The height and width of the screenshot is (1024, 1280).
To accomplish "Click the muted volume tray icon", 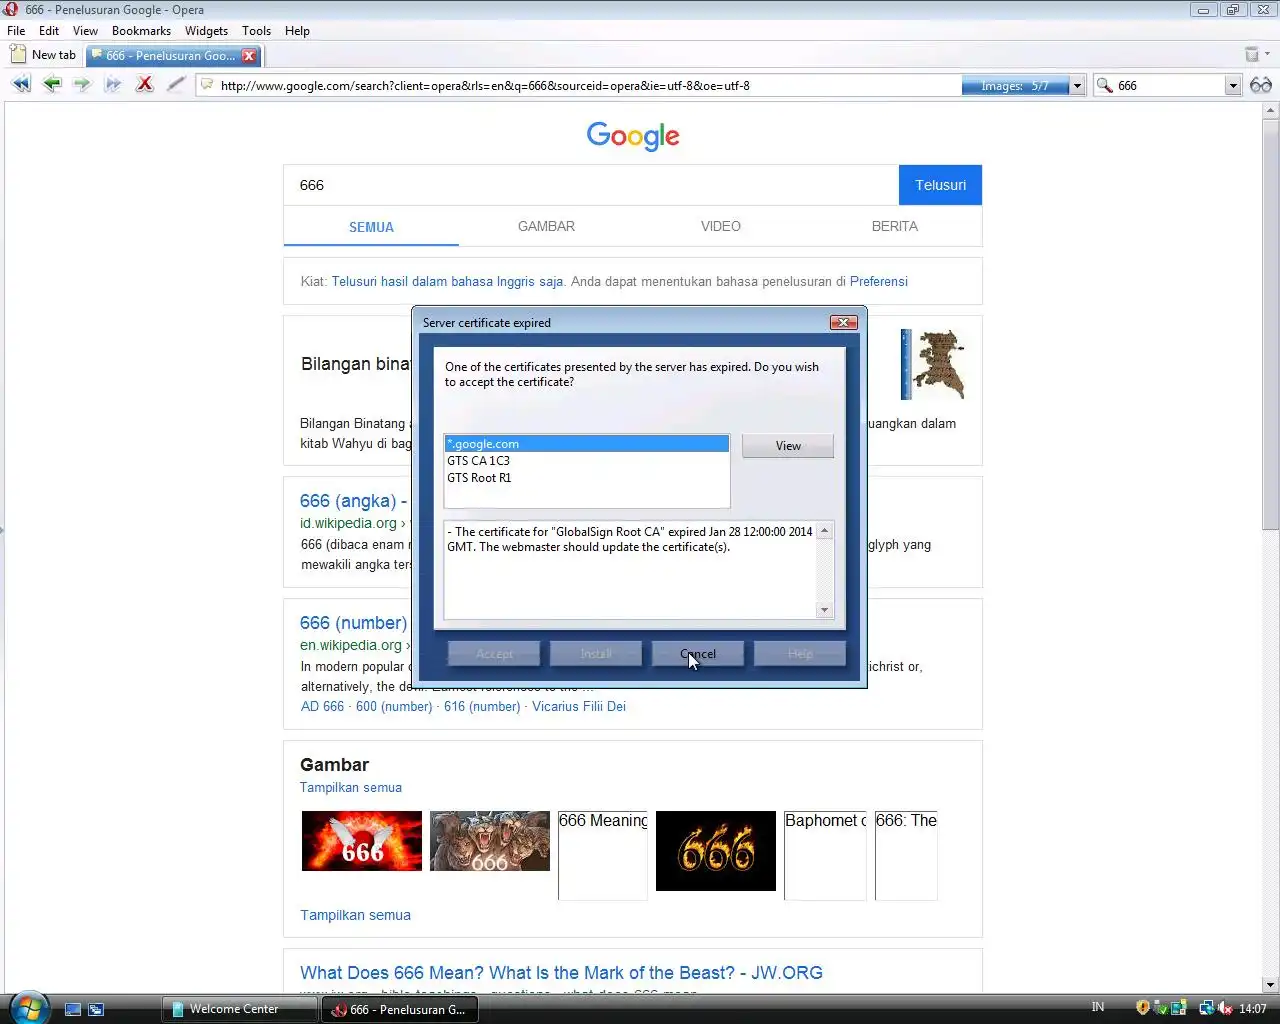I will [x=1225, y=1008].
